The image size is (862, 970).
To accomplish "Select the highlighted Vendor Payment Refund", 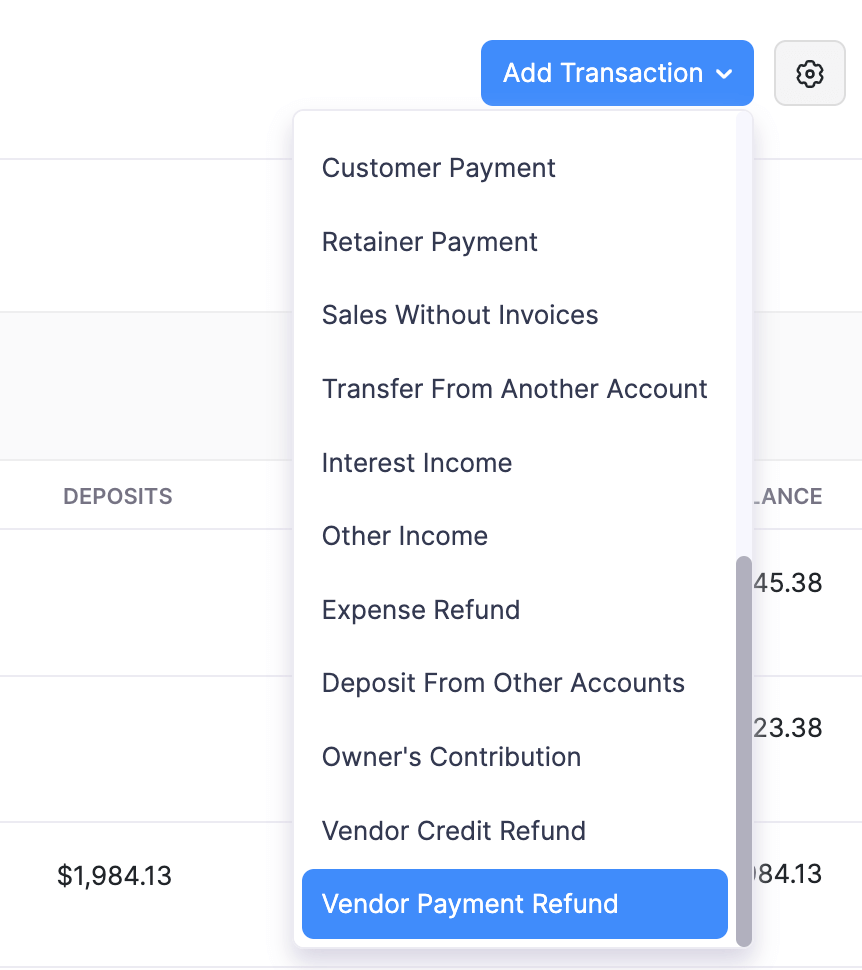I will pyautogui.click(x=468, y=904).
